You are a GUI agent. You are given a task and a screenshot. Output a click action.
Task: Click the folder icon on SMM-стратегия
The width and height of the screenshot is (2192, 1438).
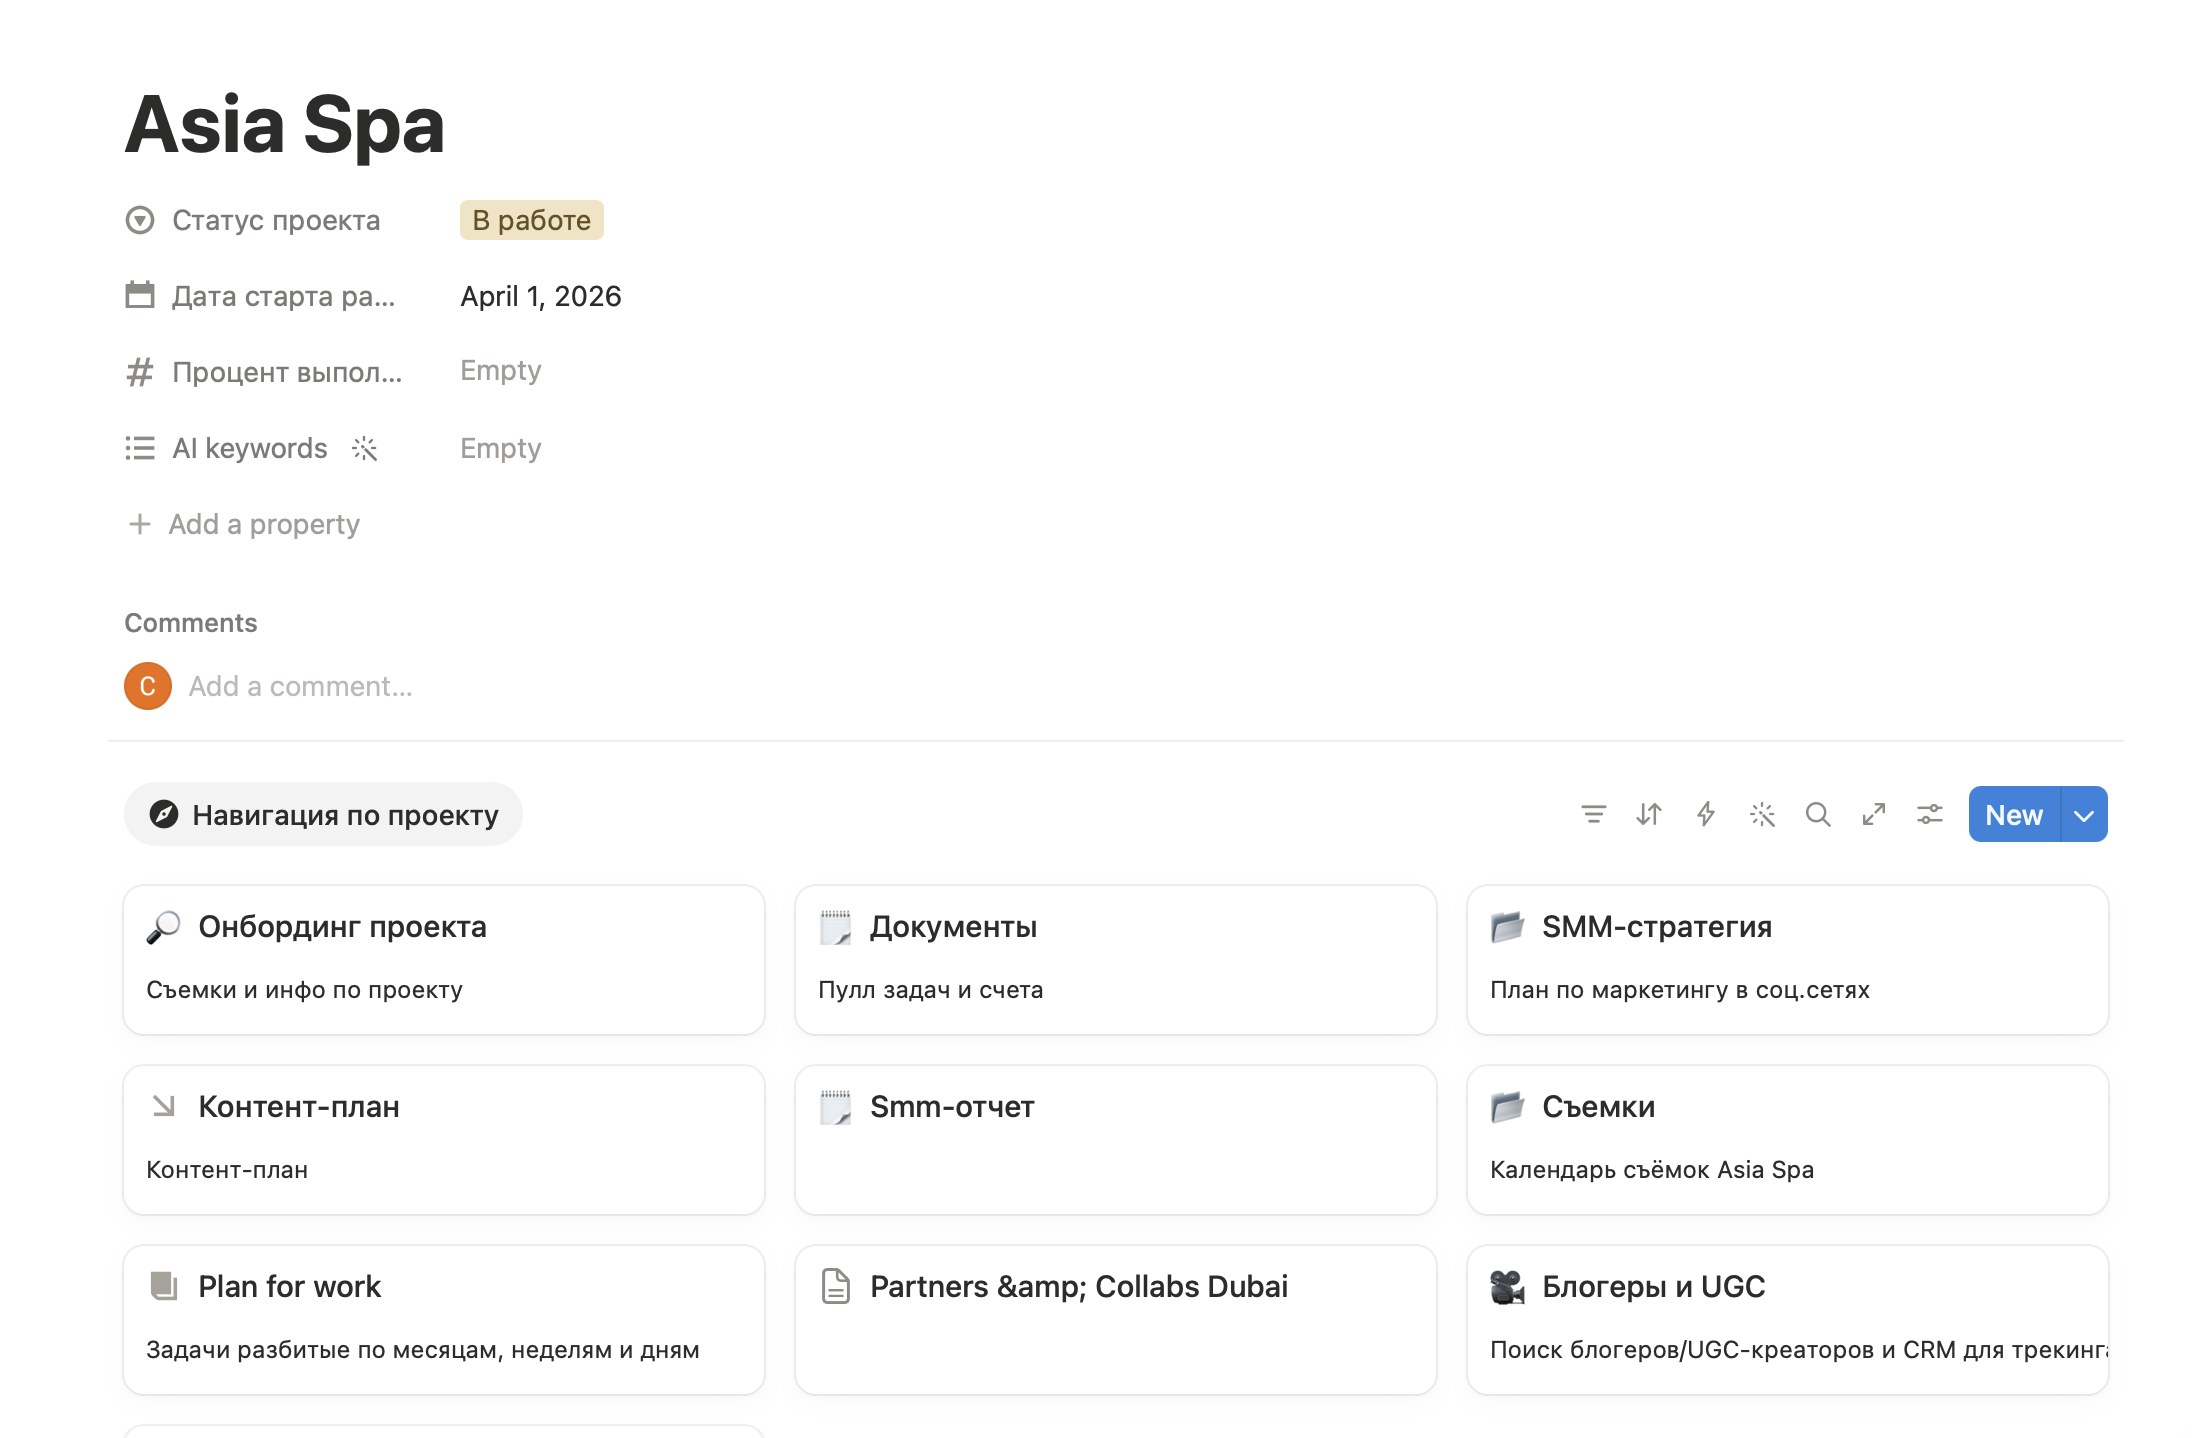point(1507,927)
